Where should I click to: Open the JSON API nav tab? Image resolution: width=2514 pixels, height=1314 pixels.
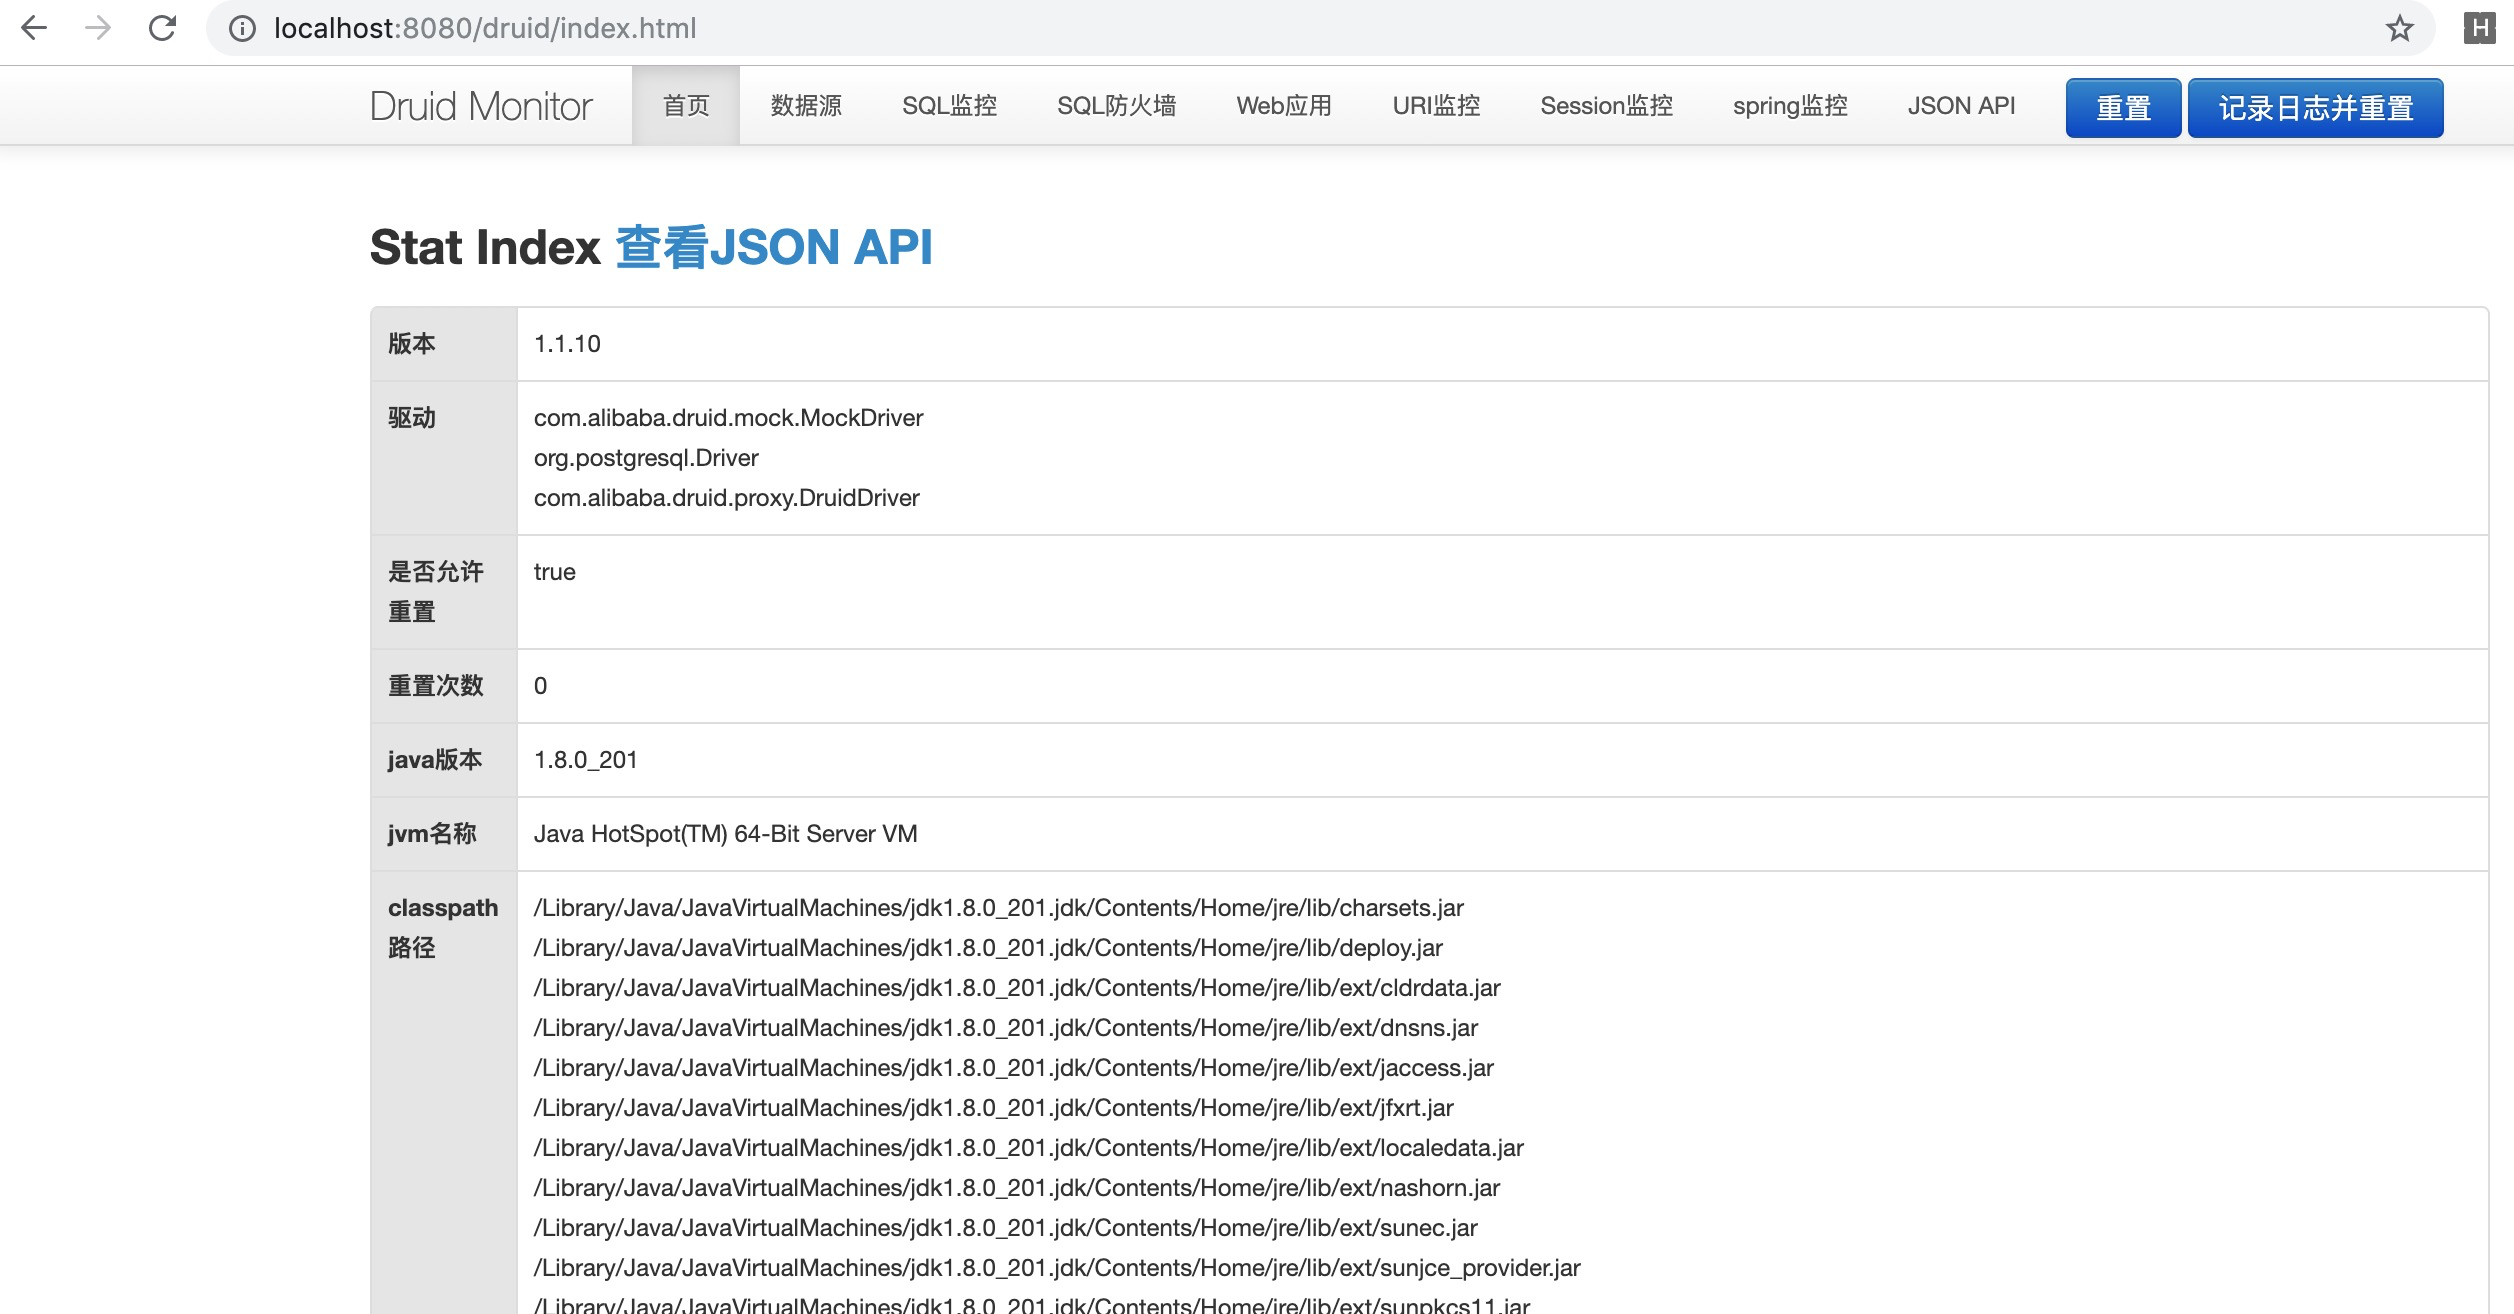[1961, 106]
